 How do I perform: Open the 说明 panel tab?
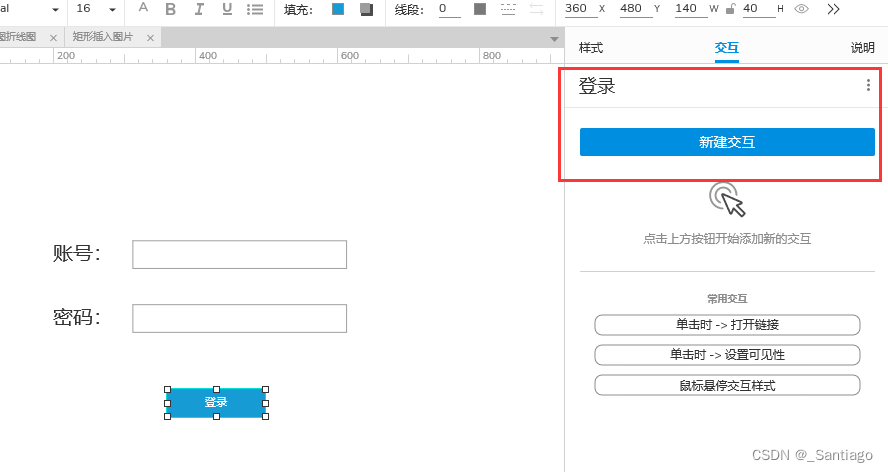(x=863, y=48)
